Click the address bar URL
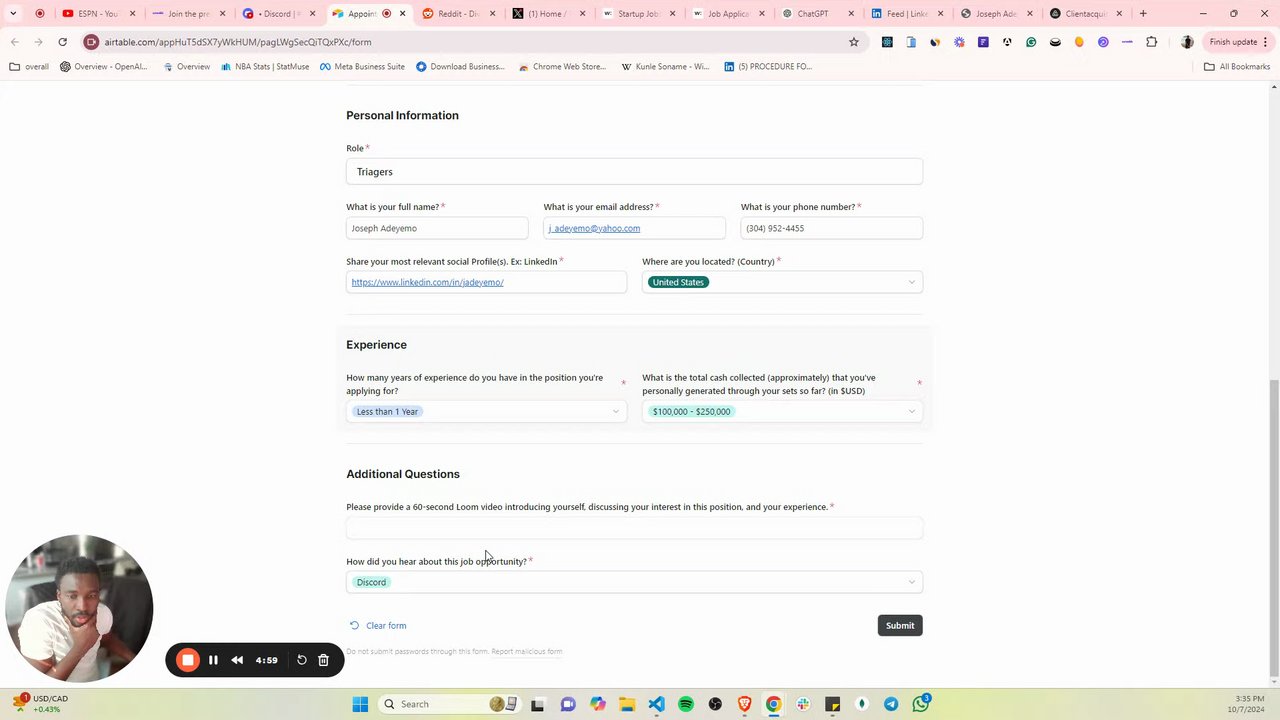 (x=238, y=42)
